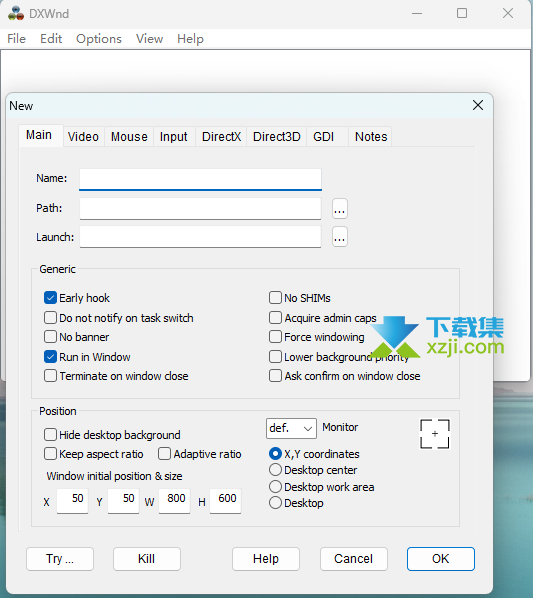Select Desktop work area radio button

275,487
